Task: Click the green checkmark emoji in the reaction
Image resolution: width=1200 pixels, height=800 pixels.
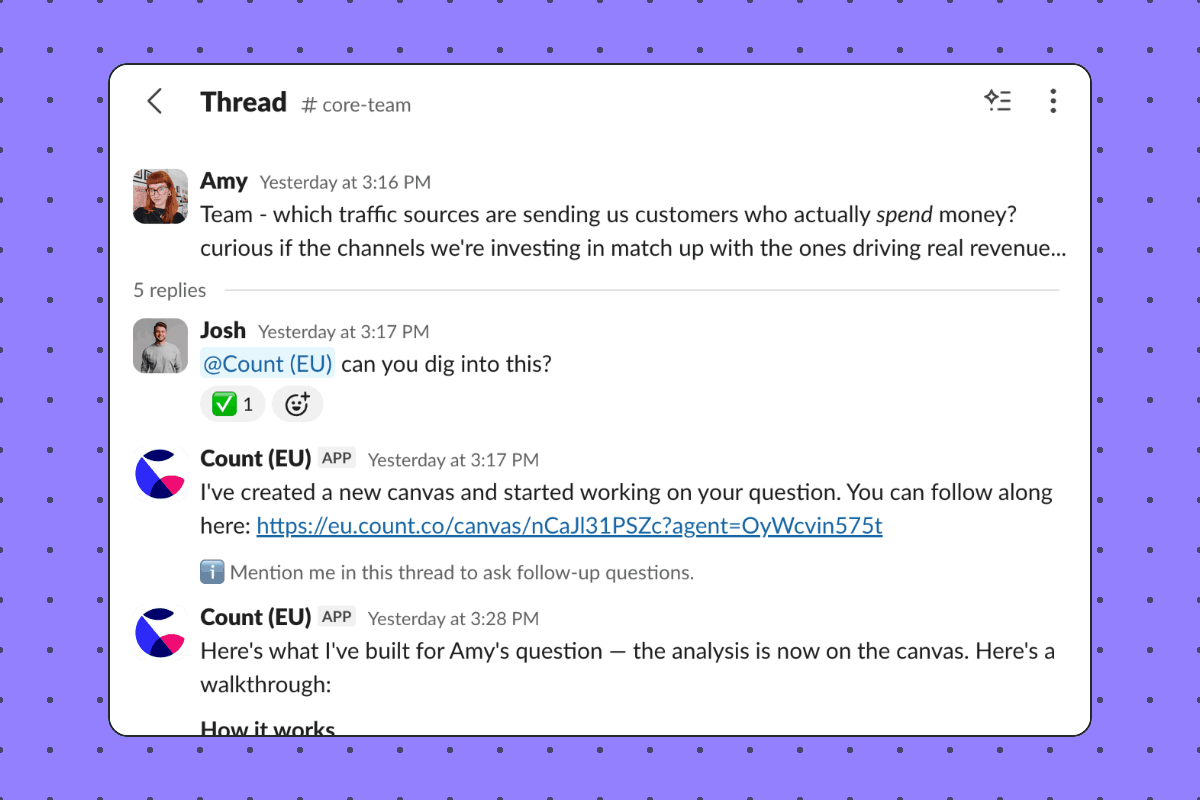Action: click(225, 403)
